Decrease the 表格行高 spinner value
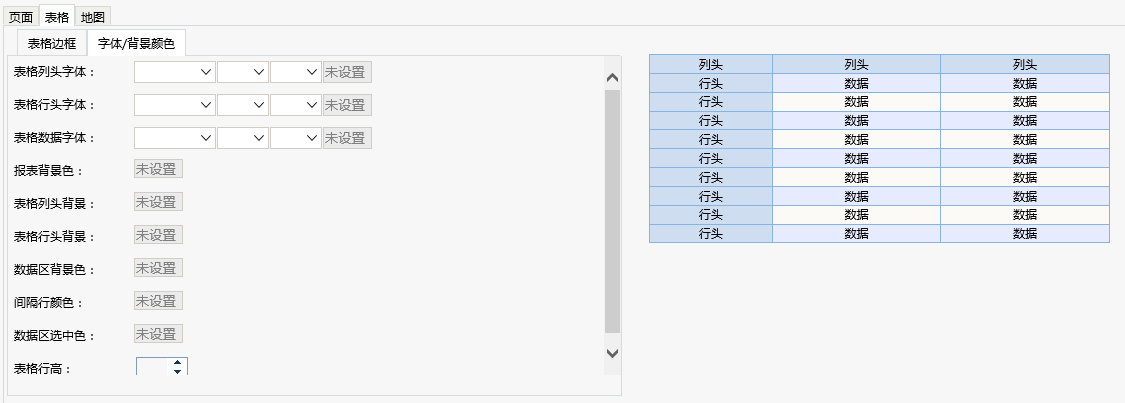 177,371
